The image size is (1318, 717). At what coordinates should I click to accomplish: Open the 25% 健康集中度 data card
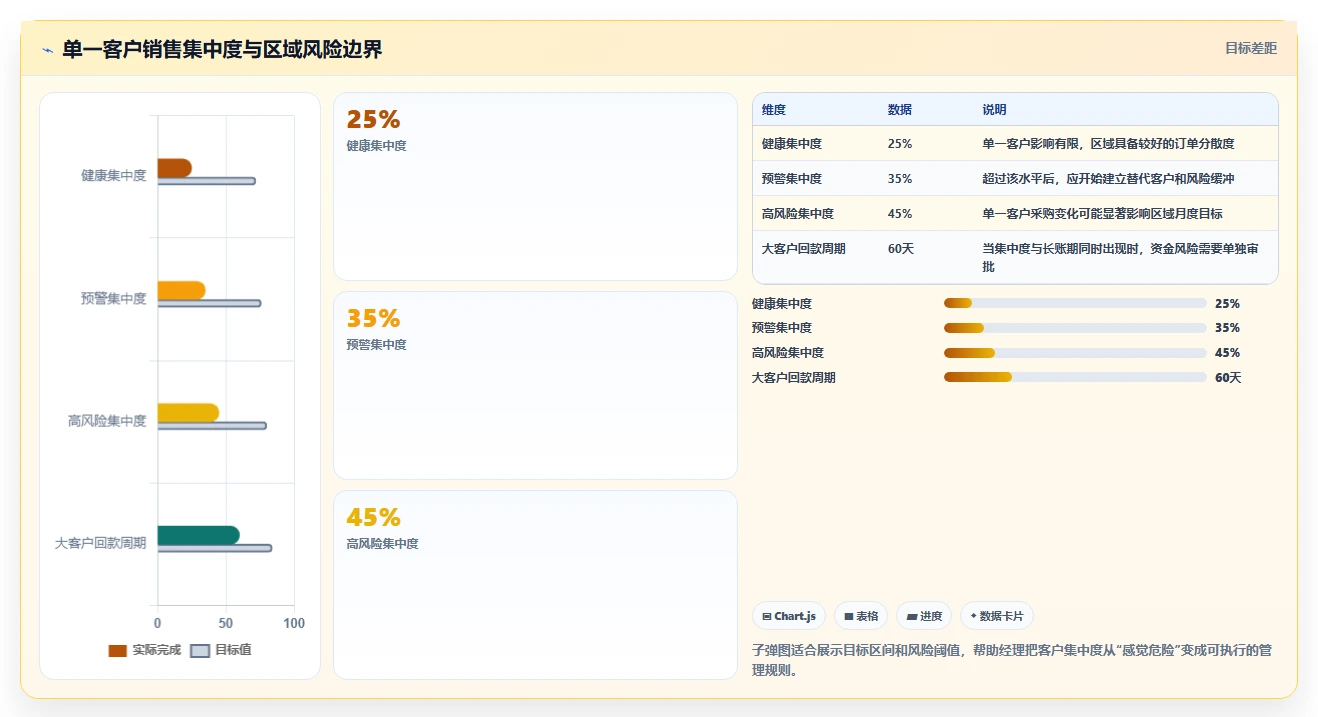point(535,187)
